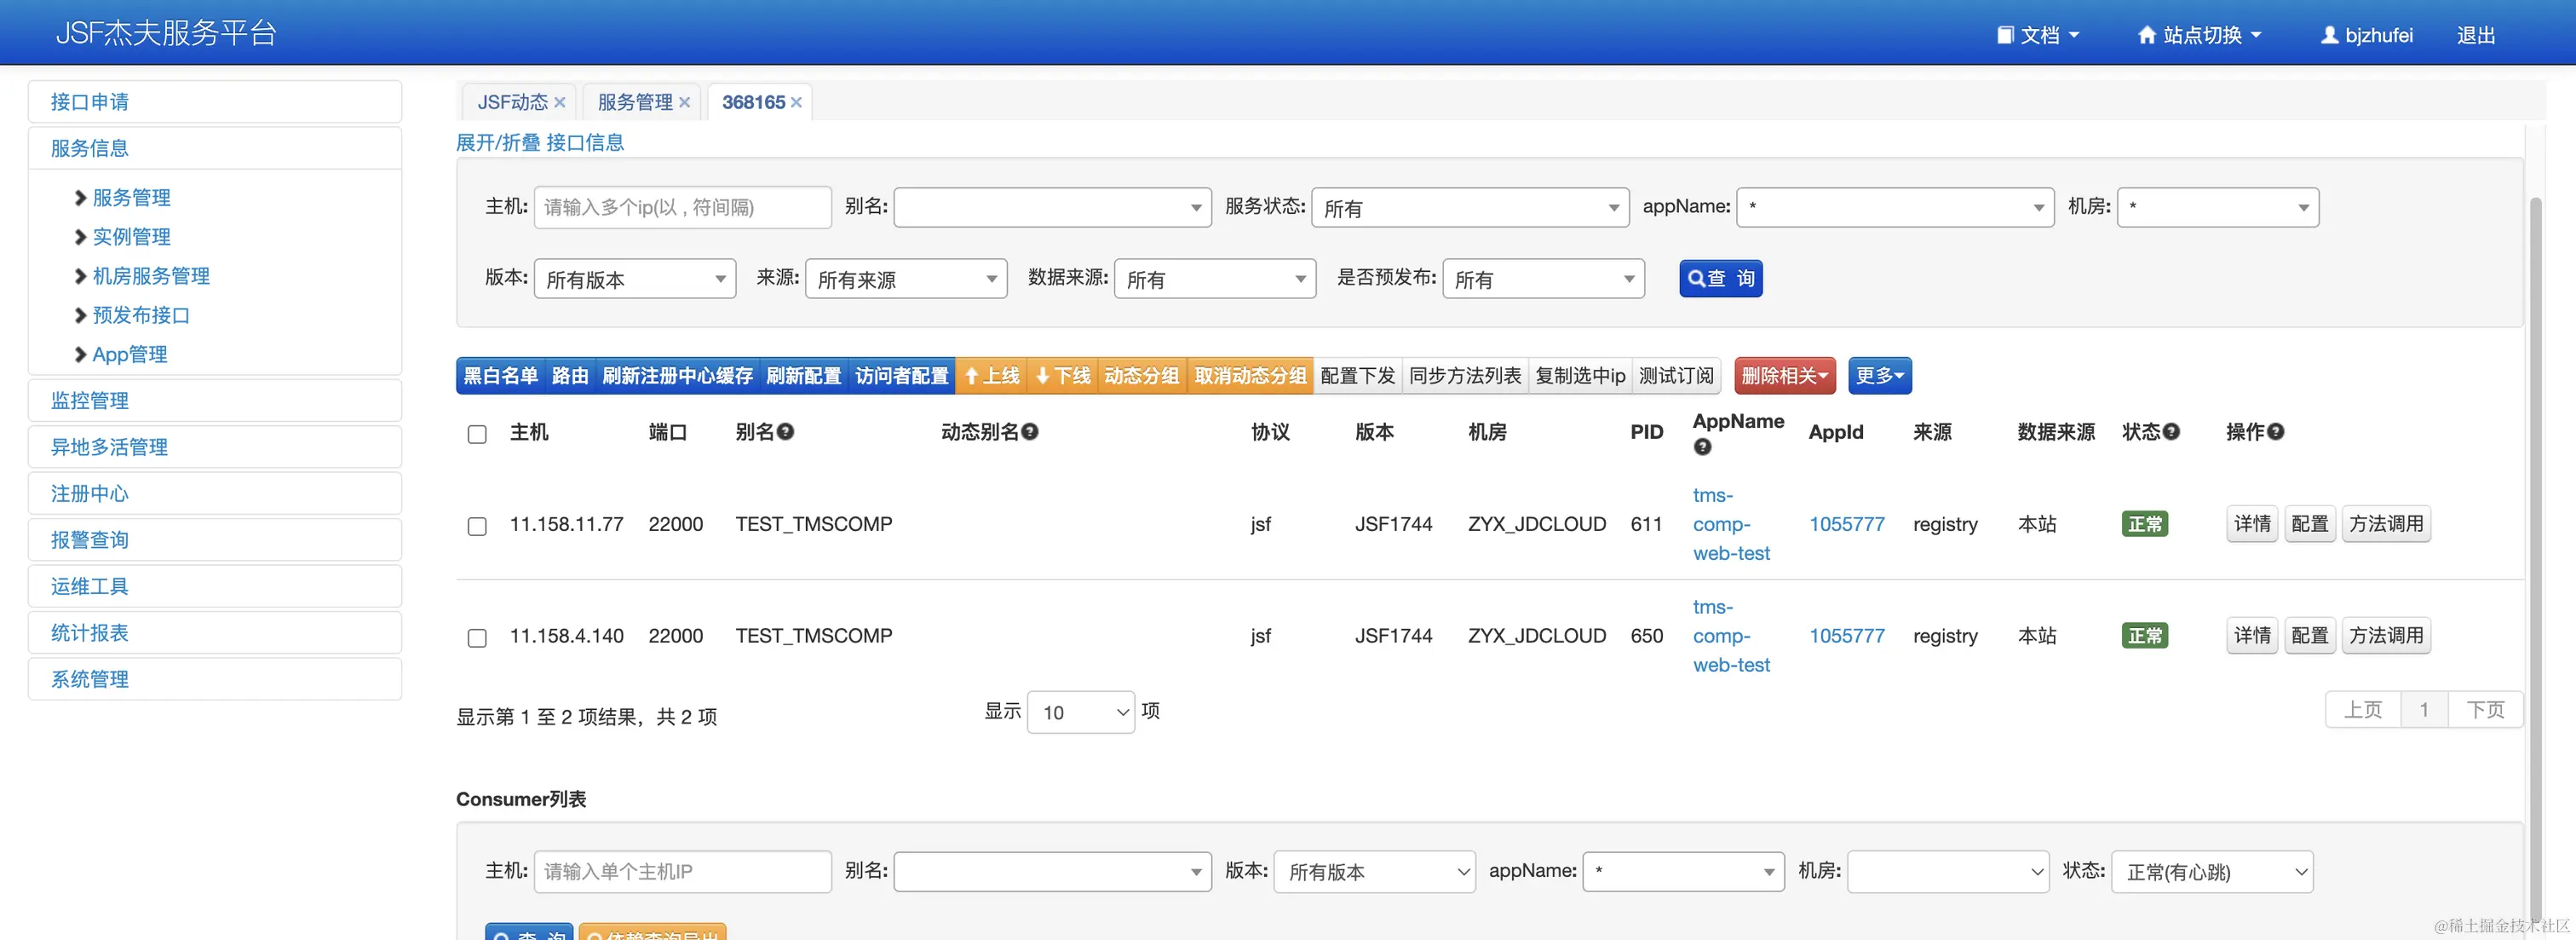The height and width of the screenshot is (940, 2576).
Task: Click help icon next to 操作 header
Action: (x=2276, y=432)
